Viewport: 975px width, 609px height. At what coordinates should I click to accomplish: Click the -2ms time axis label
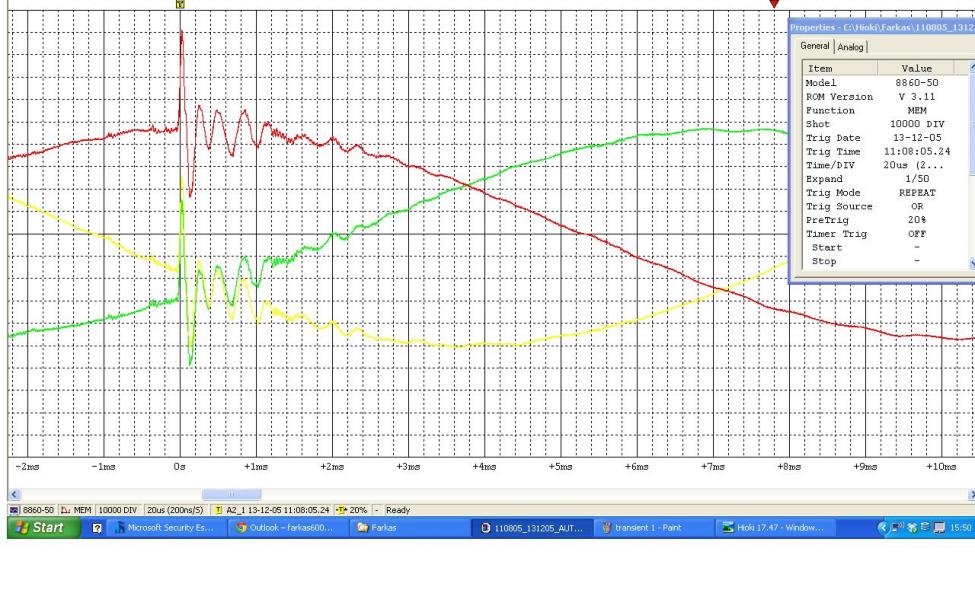(x=27, y=466)
